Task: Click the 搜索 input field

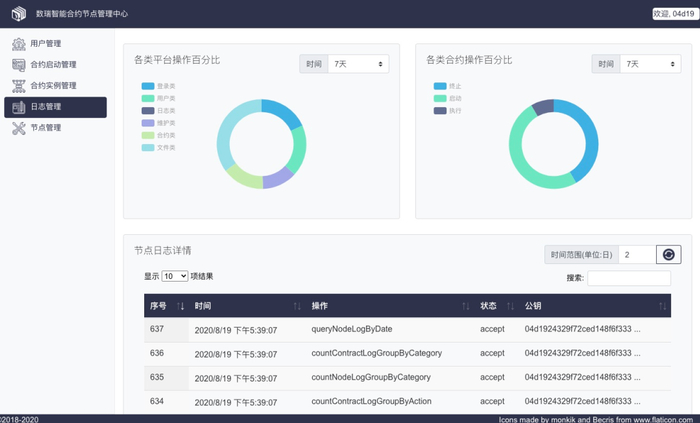Action: pyautogui.click(x=629, y=278)
